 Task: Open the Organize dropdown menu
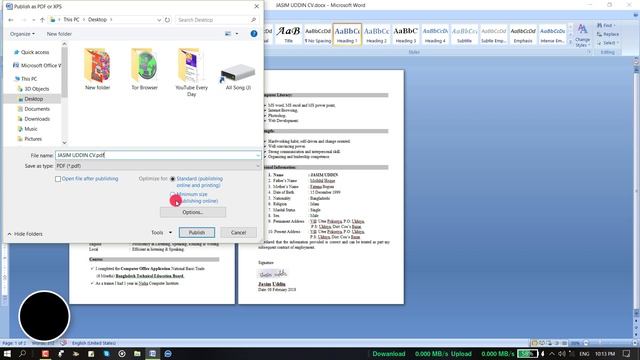[x=22, y=34]
